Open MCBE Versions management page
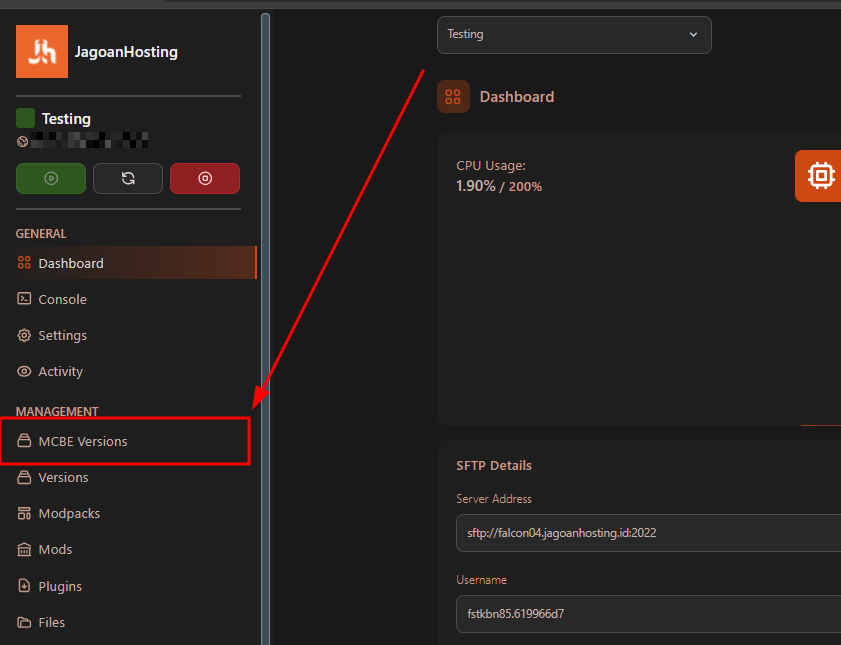The image size is (841, 645). [83, 441]
